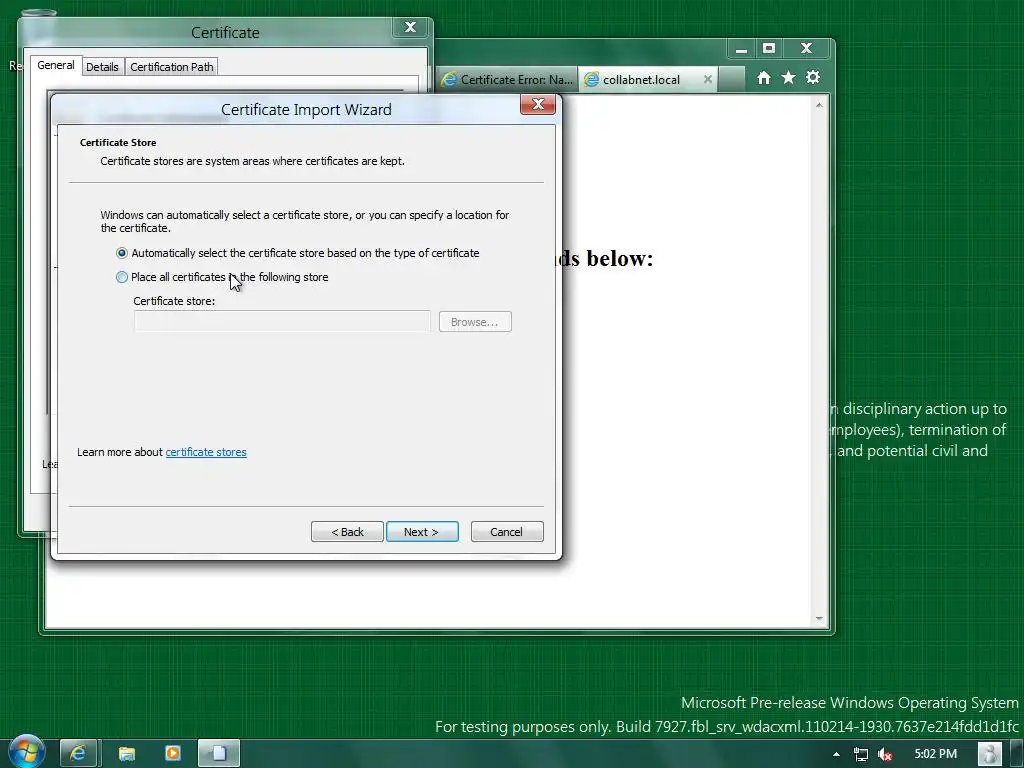Image resolution: width=1024 pixels, height=768 pixels.
Task: Select the certificate document taskbar button
Action: pos(219,754)
